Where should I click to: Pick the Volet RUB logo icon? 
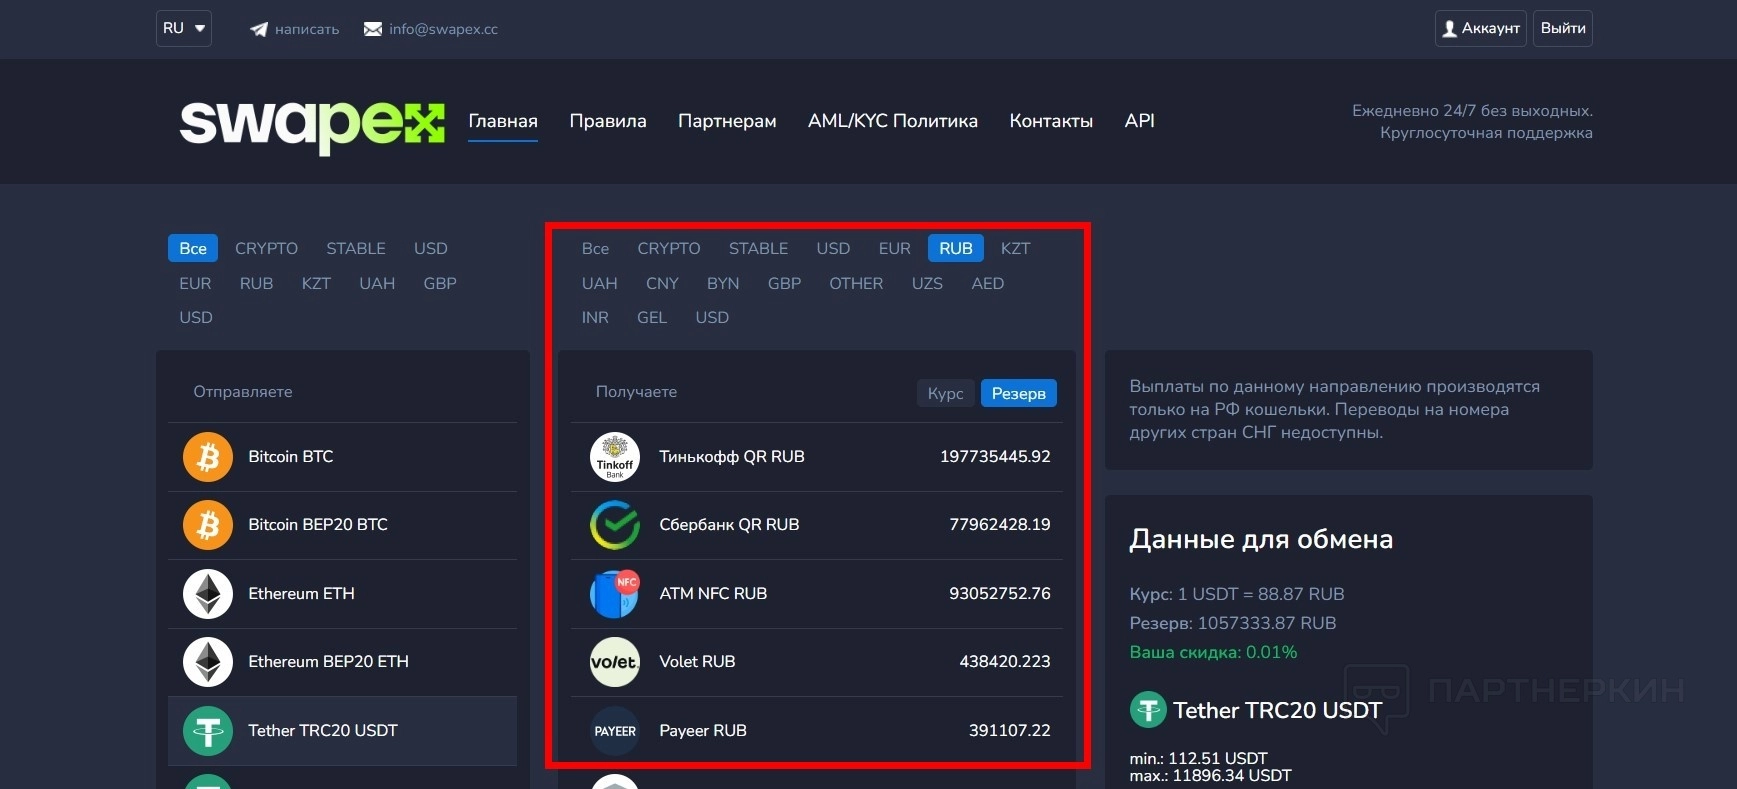pos(615,662)
